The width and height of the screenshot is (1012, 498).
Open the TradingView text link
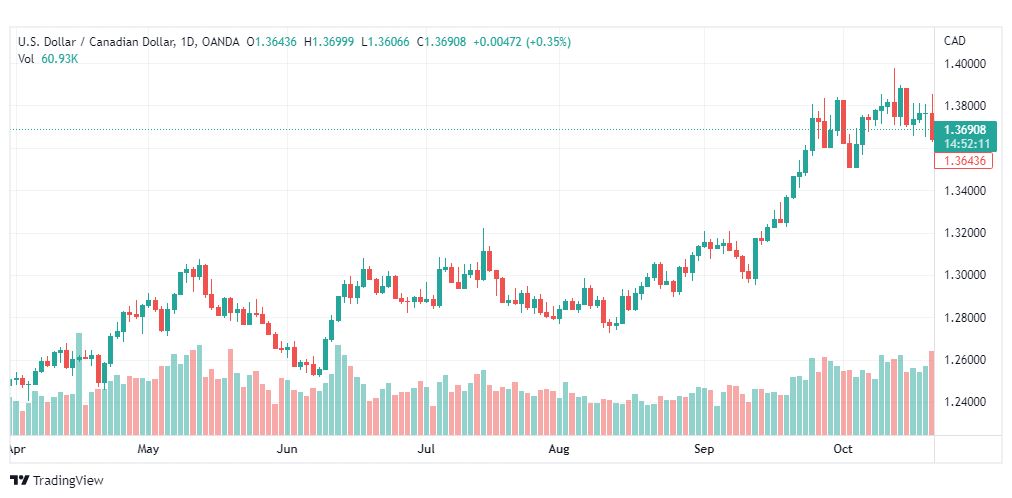point(68,481)
